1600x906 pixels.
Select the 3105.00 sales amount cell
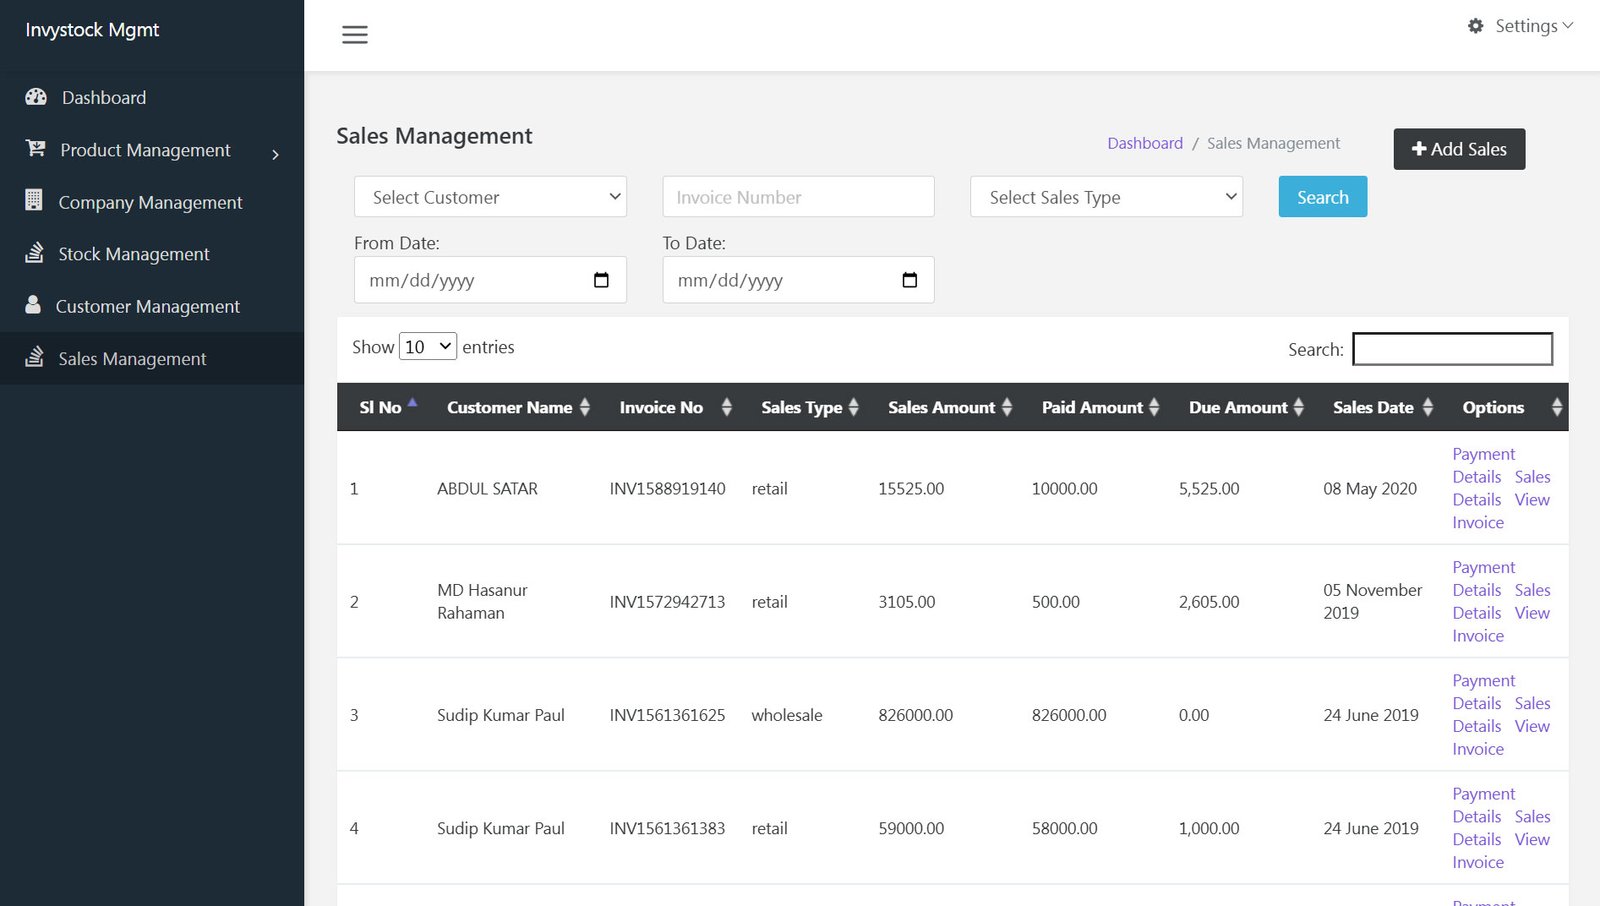pyautogui.click(x=906, y=602)
